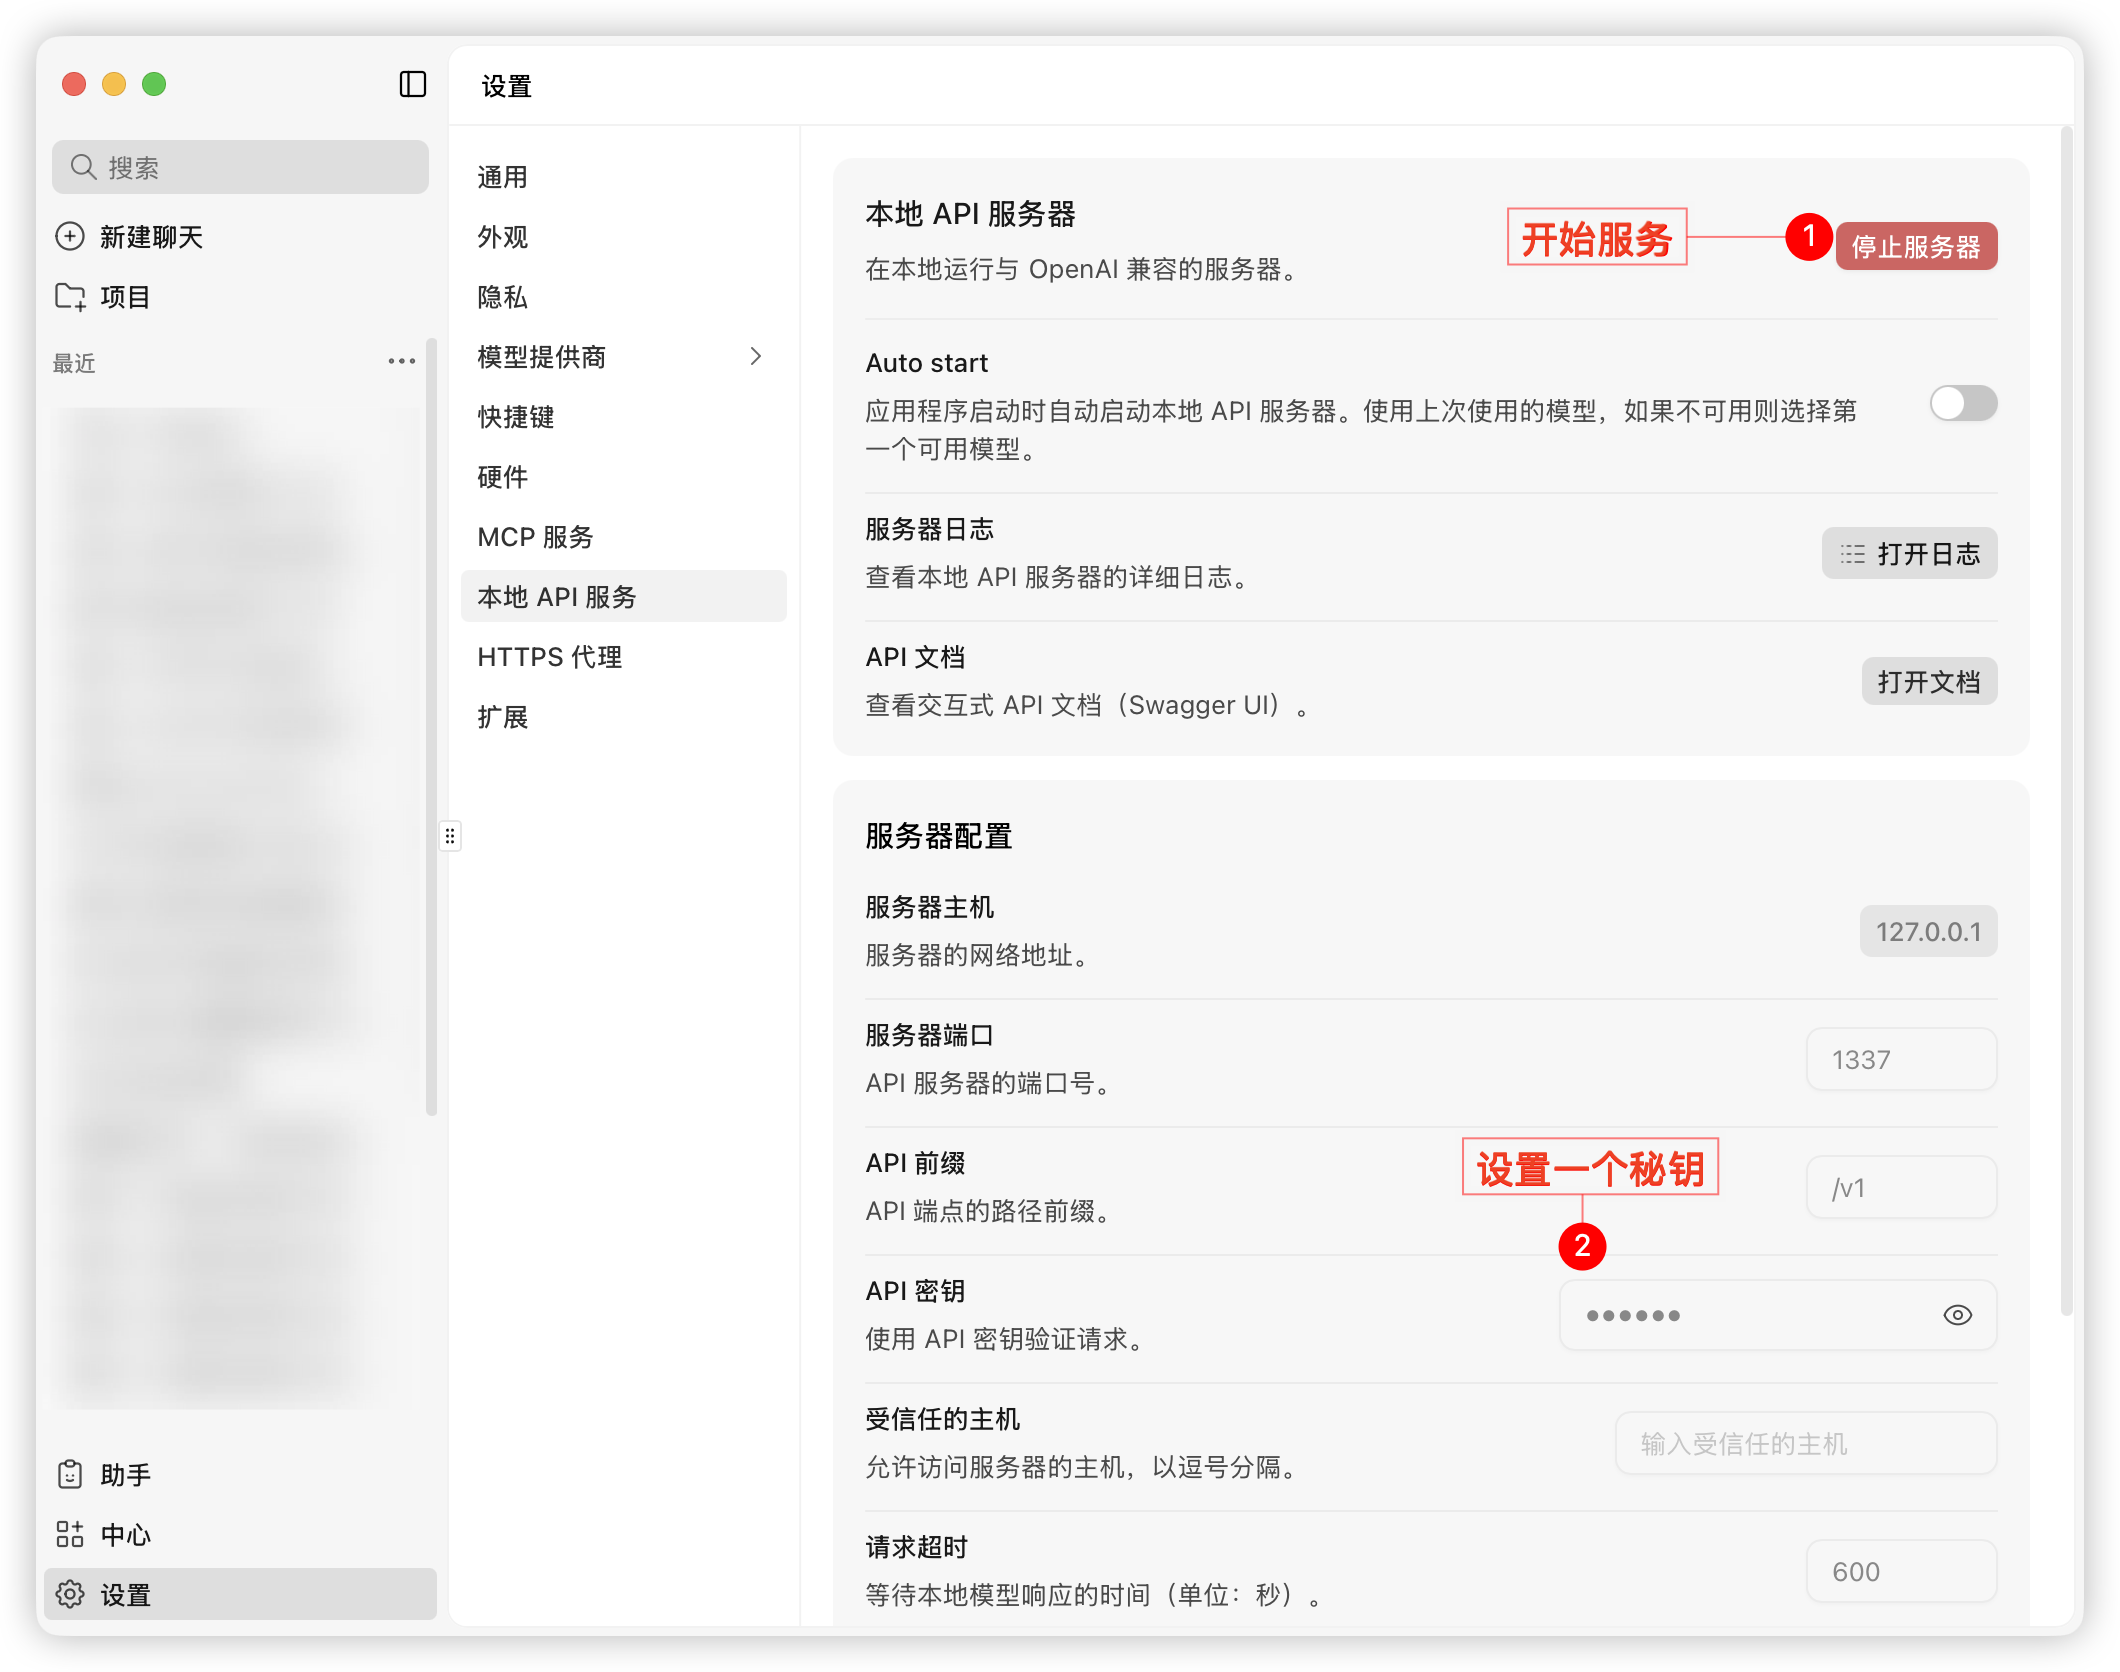Image resolution: width=2120 pixels, height=1672 pixels.
Task: Click the Settings gear icon
Action: click(70, 1594)
